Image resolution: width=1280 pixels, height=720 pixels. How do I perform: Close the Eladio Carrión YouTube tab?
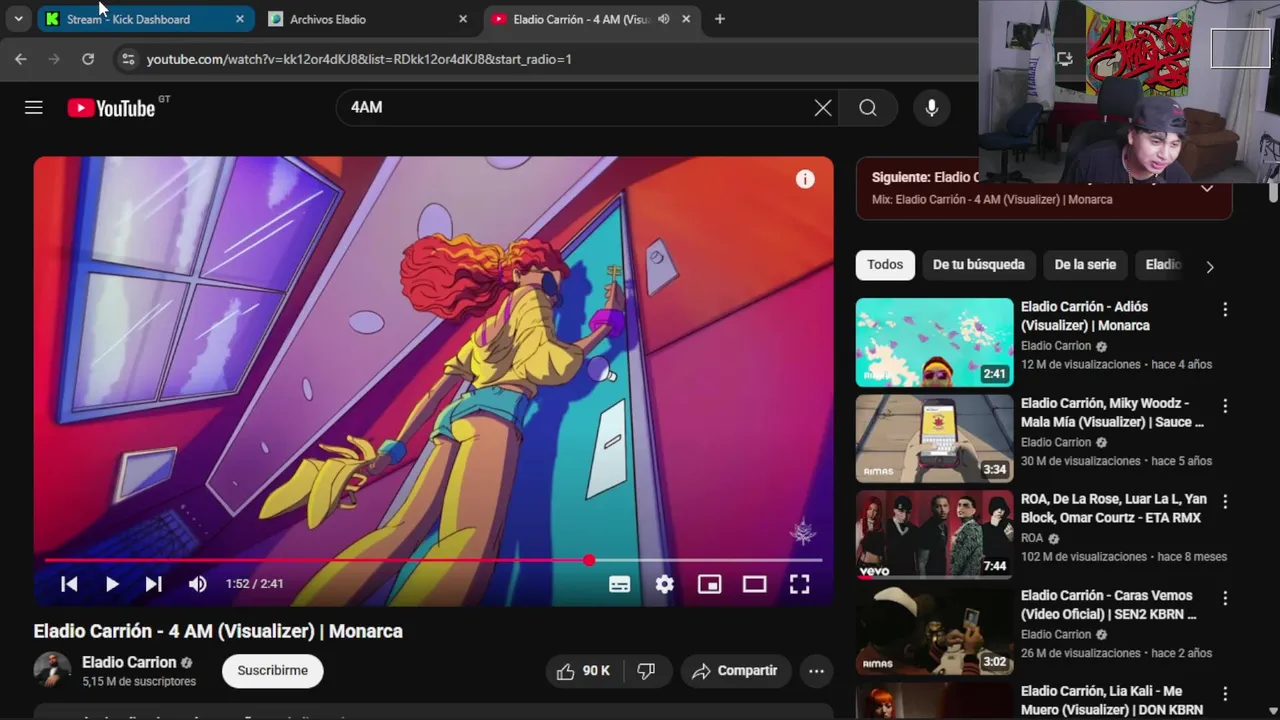point(686,19)
